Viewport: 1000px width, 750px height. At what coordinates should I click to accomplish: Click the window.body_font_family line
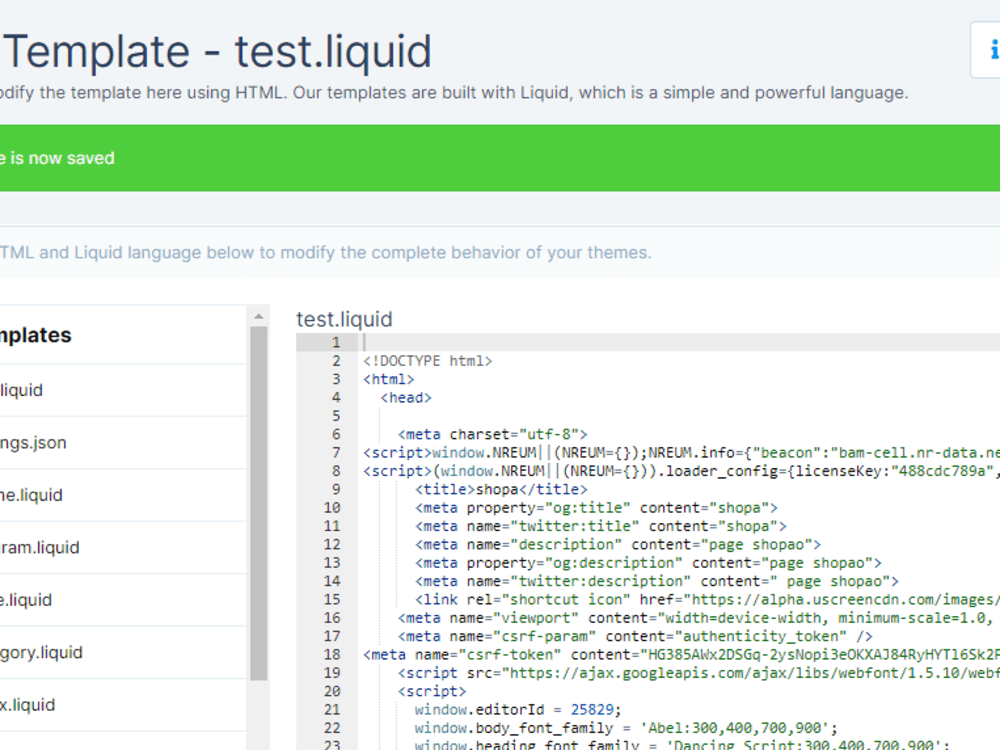pos(626,728)
